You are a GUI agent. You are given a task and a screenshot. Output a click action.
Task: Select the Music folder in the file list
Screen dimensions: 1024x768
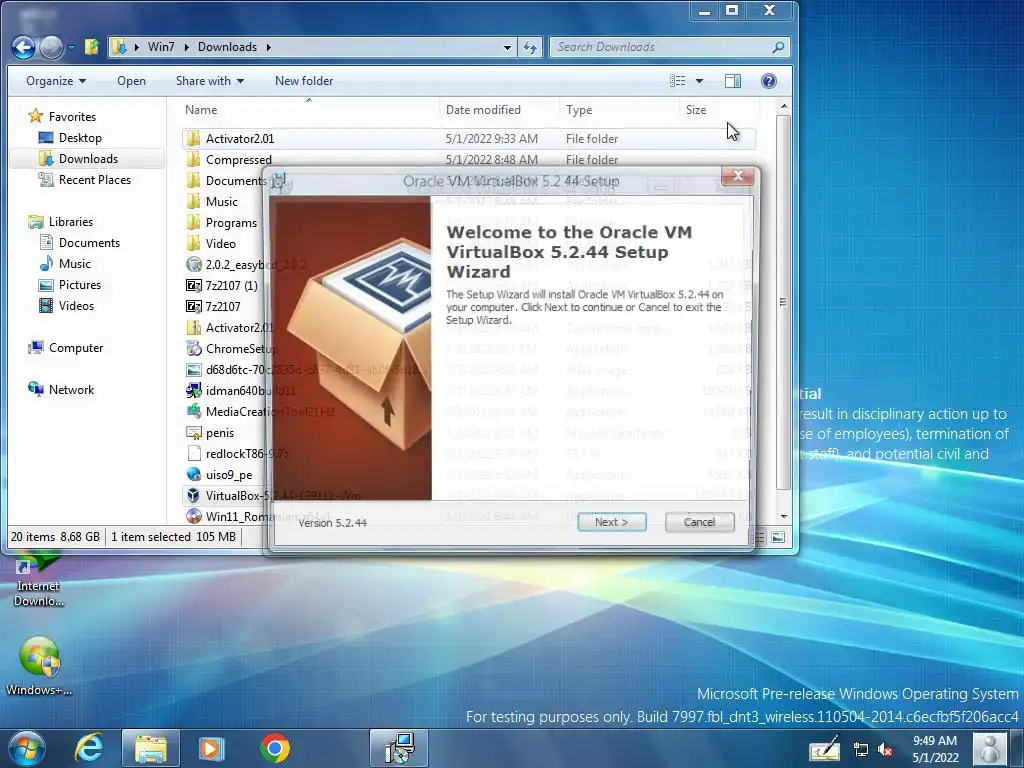[221, 202]
